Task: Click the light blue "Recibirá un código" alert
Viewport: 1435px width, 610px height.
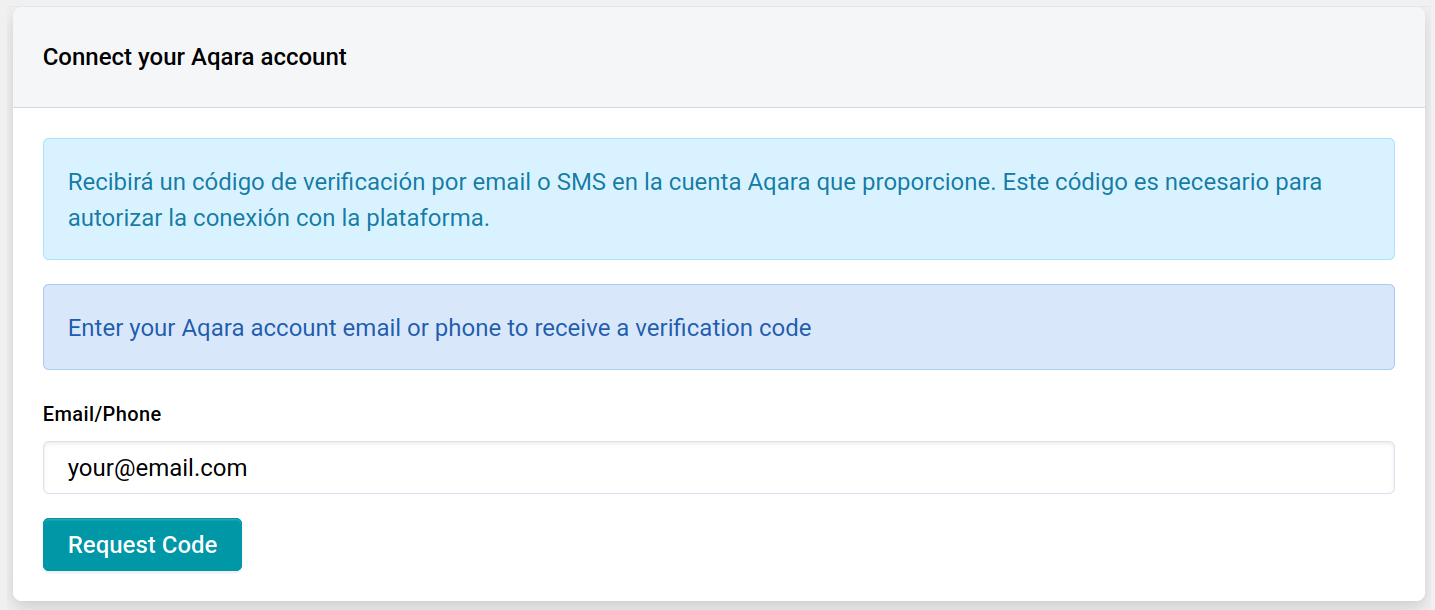Action: click(718, 199)
